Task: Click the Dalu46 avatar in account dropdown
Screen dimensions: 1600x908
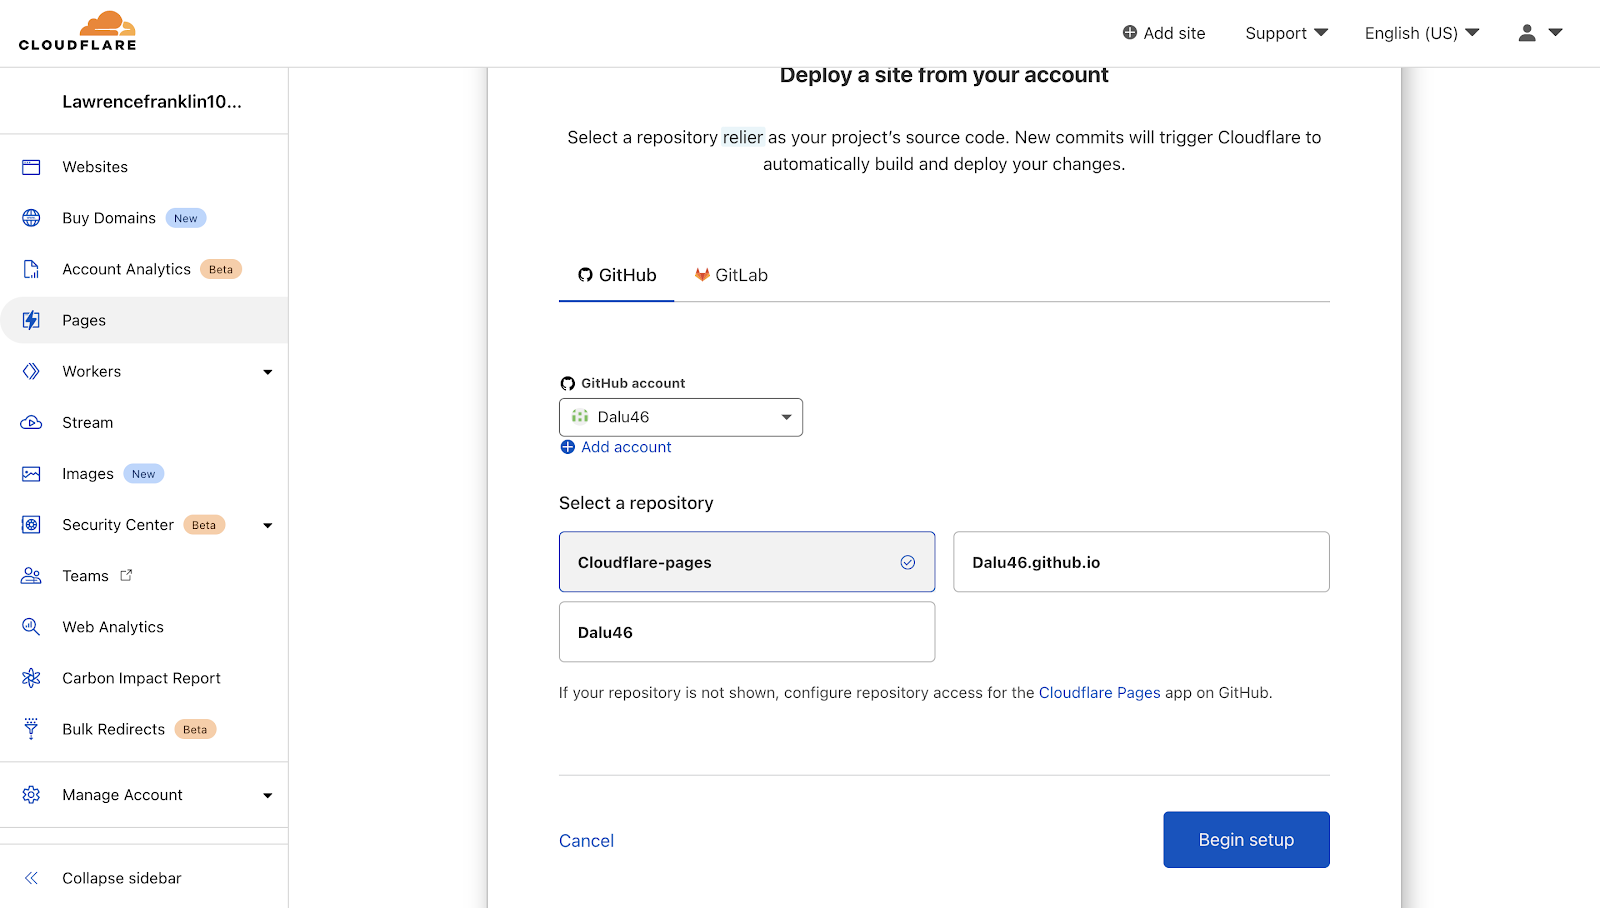Action: coord(580,417)
